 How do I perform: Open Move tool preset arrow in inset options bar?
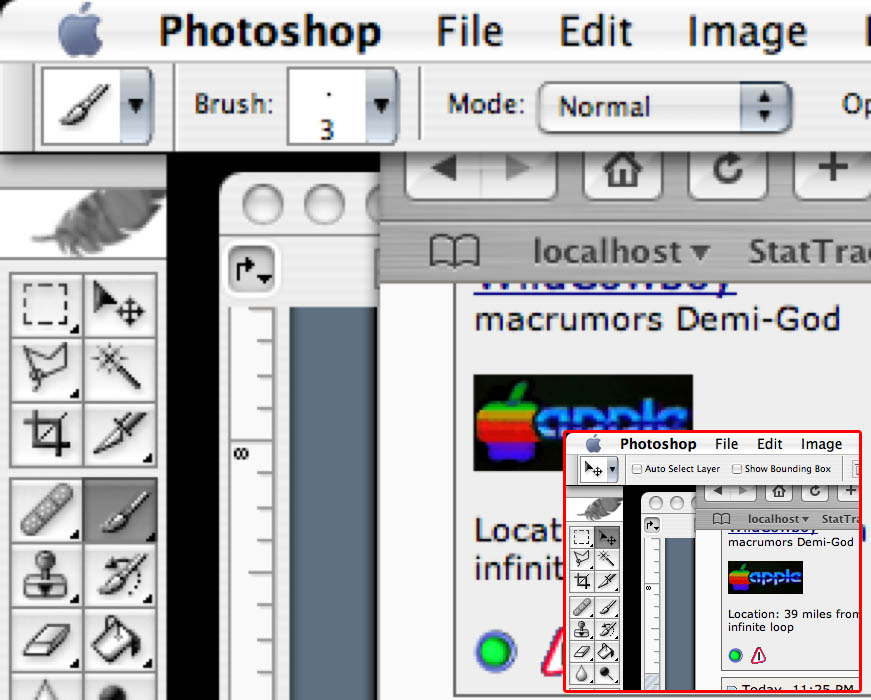[x=612, y=469]
